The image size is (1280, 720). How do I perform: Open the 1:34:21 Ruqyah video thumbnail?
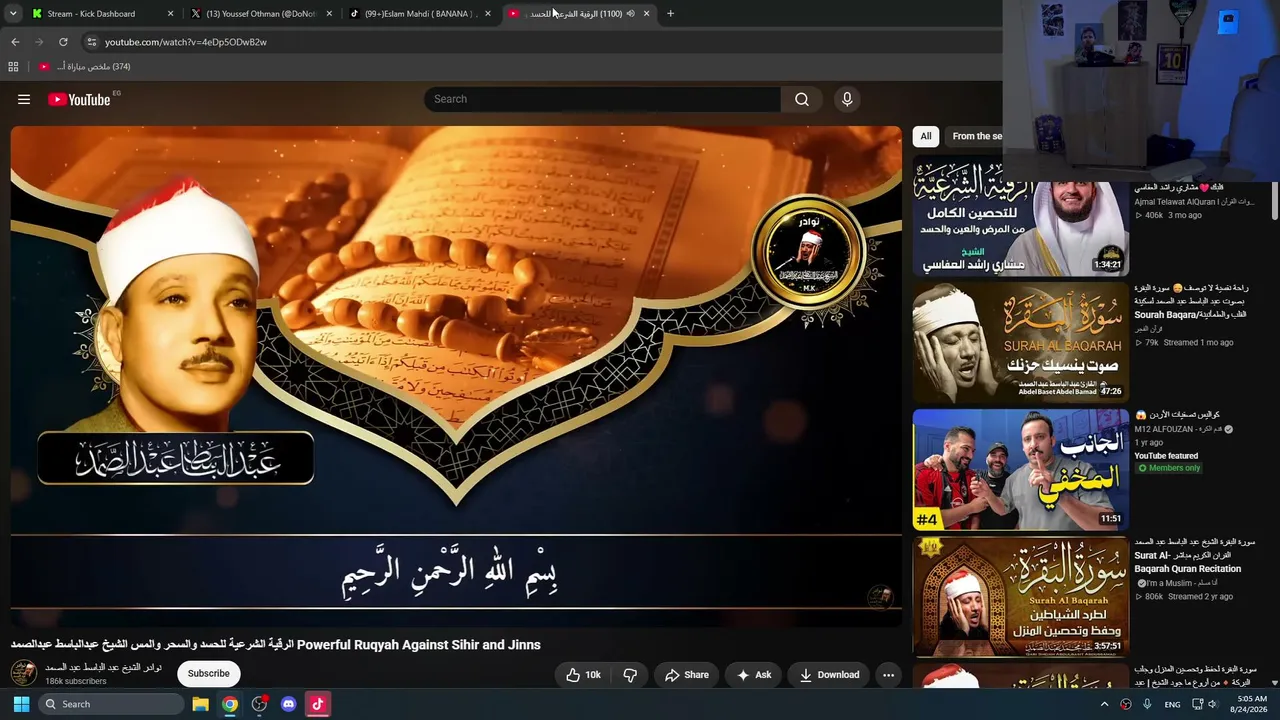1020,215
